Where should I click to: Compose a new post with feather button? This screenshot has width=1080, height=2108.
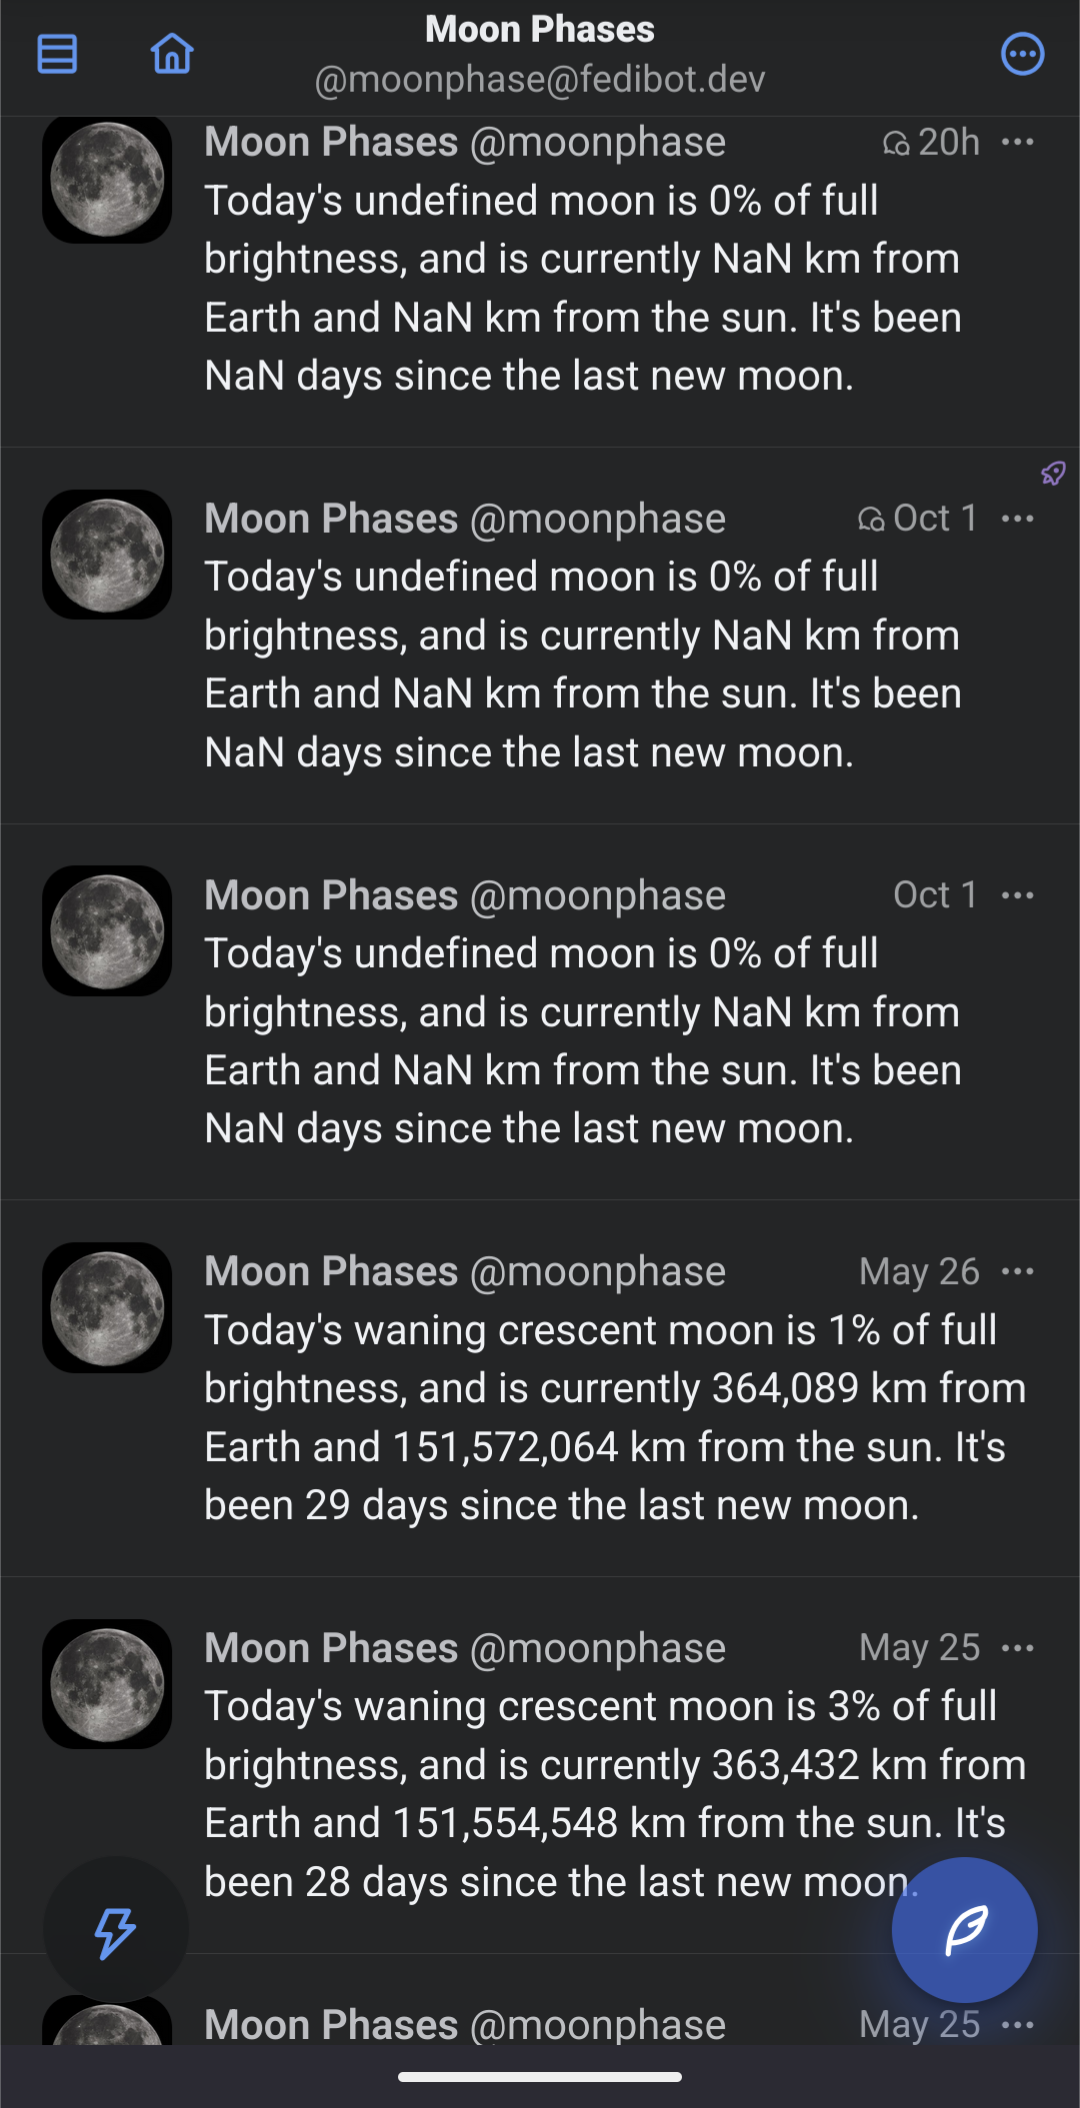(964, 1930)
